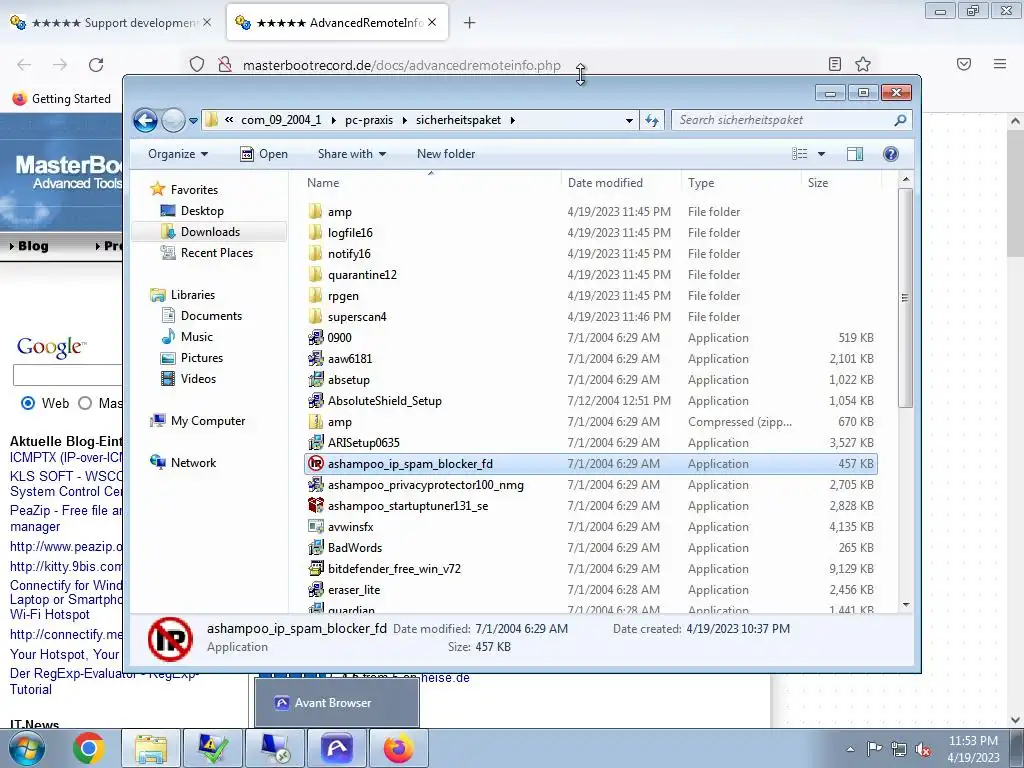Select the 0900 application file
1024x768 pixels.
coord(339,338)
